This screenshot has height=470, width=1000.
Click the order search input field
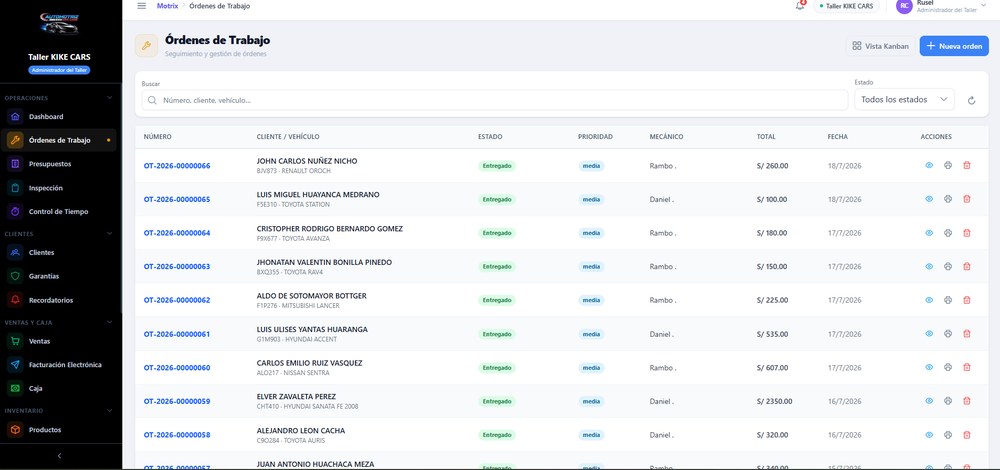494,100
